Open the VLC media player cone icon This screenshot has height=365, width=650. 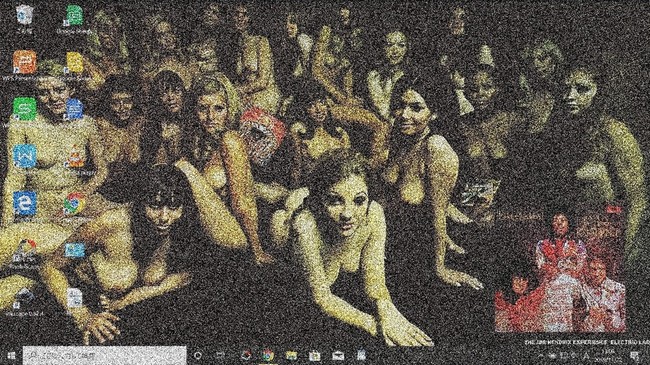pos(75,157)
